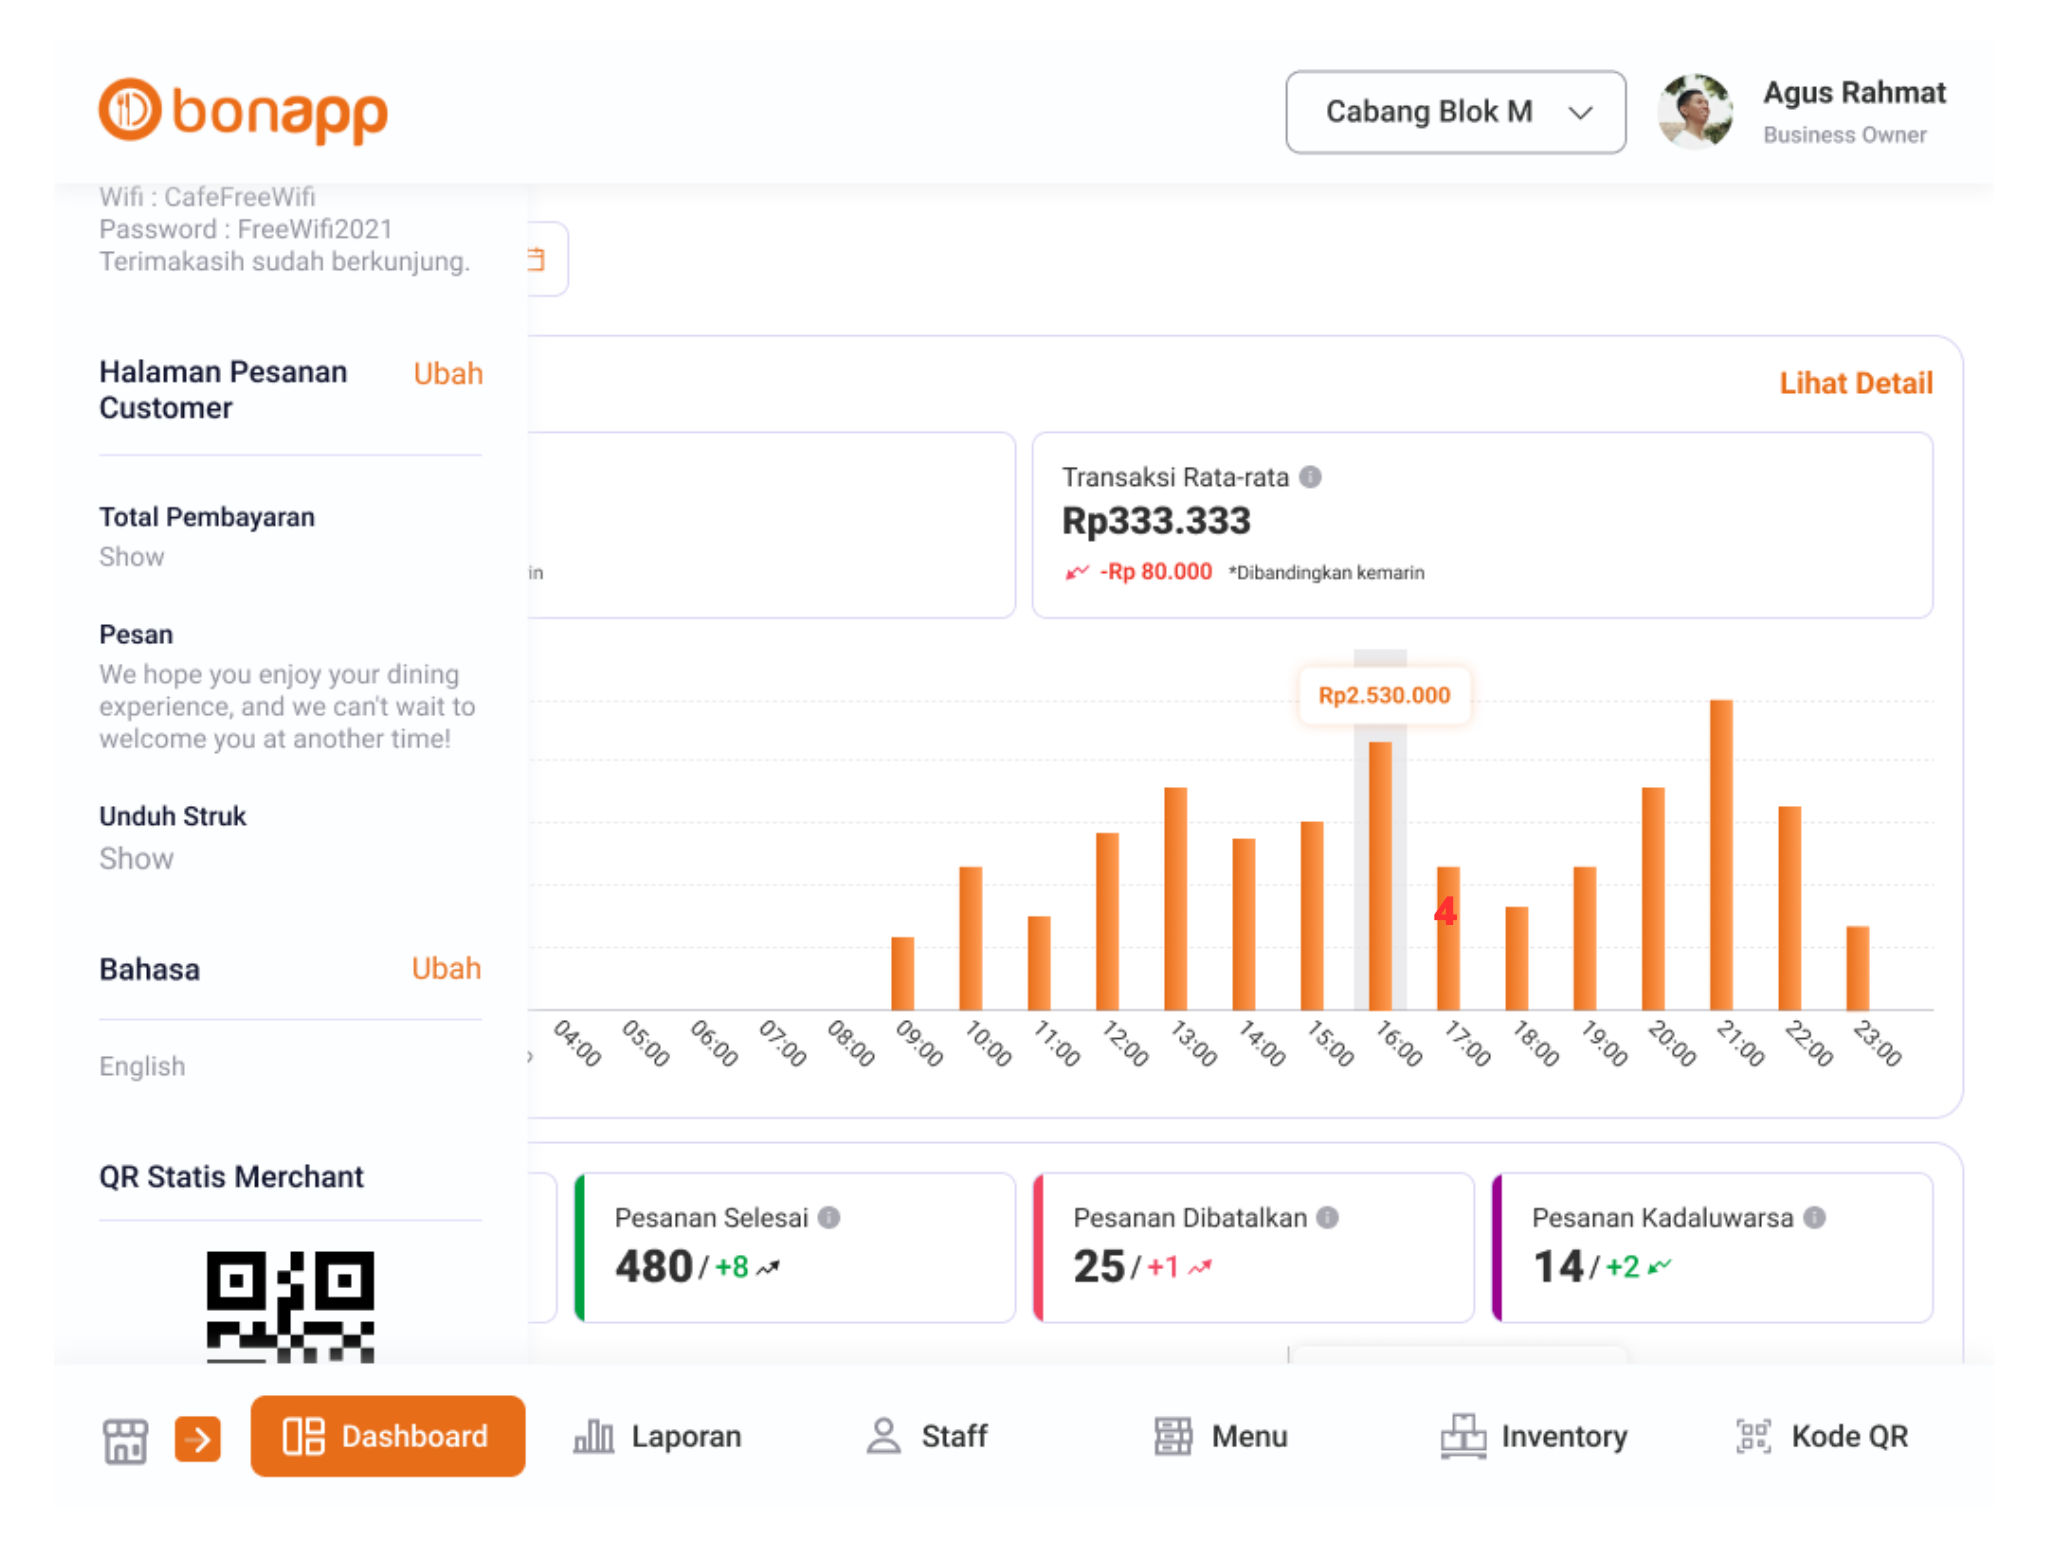Click the orange arrow collapse icon
Image resolution: width=2048 pixels, height=1550 pixels.
point(198,1440)
